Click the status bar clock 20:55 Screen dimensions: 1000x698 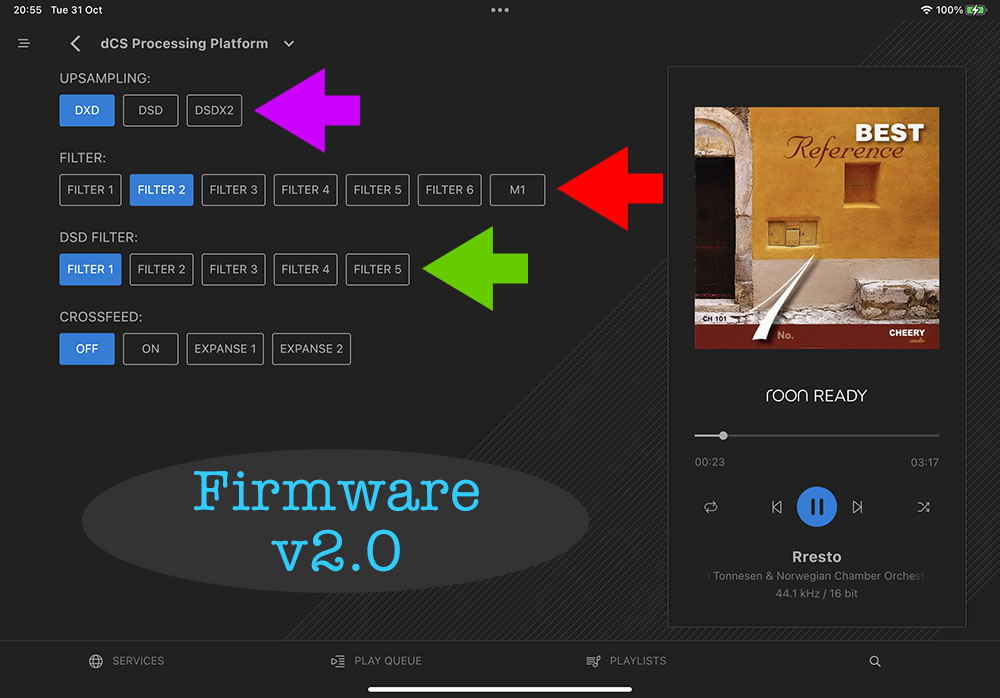coord(27,10)
